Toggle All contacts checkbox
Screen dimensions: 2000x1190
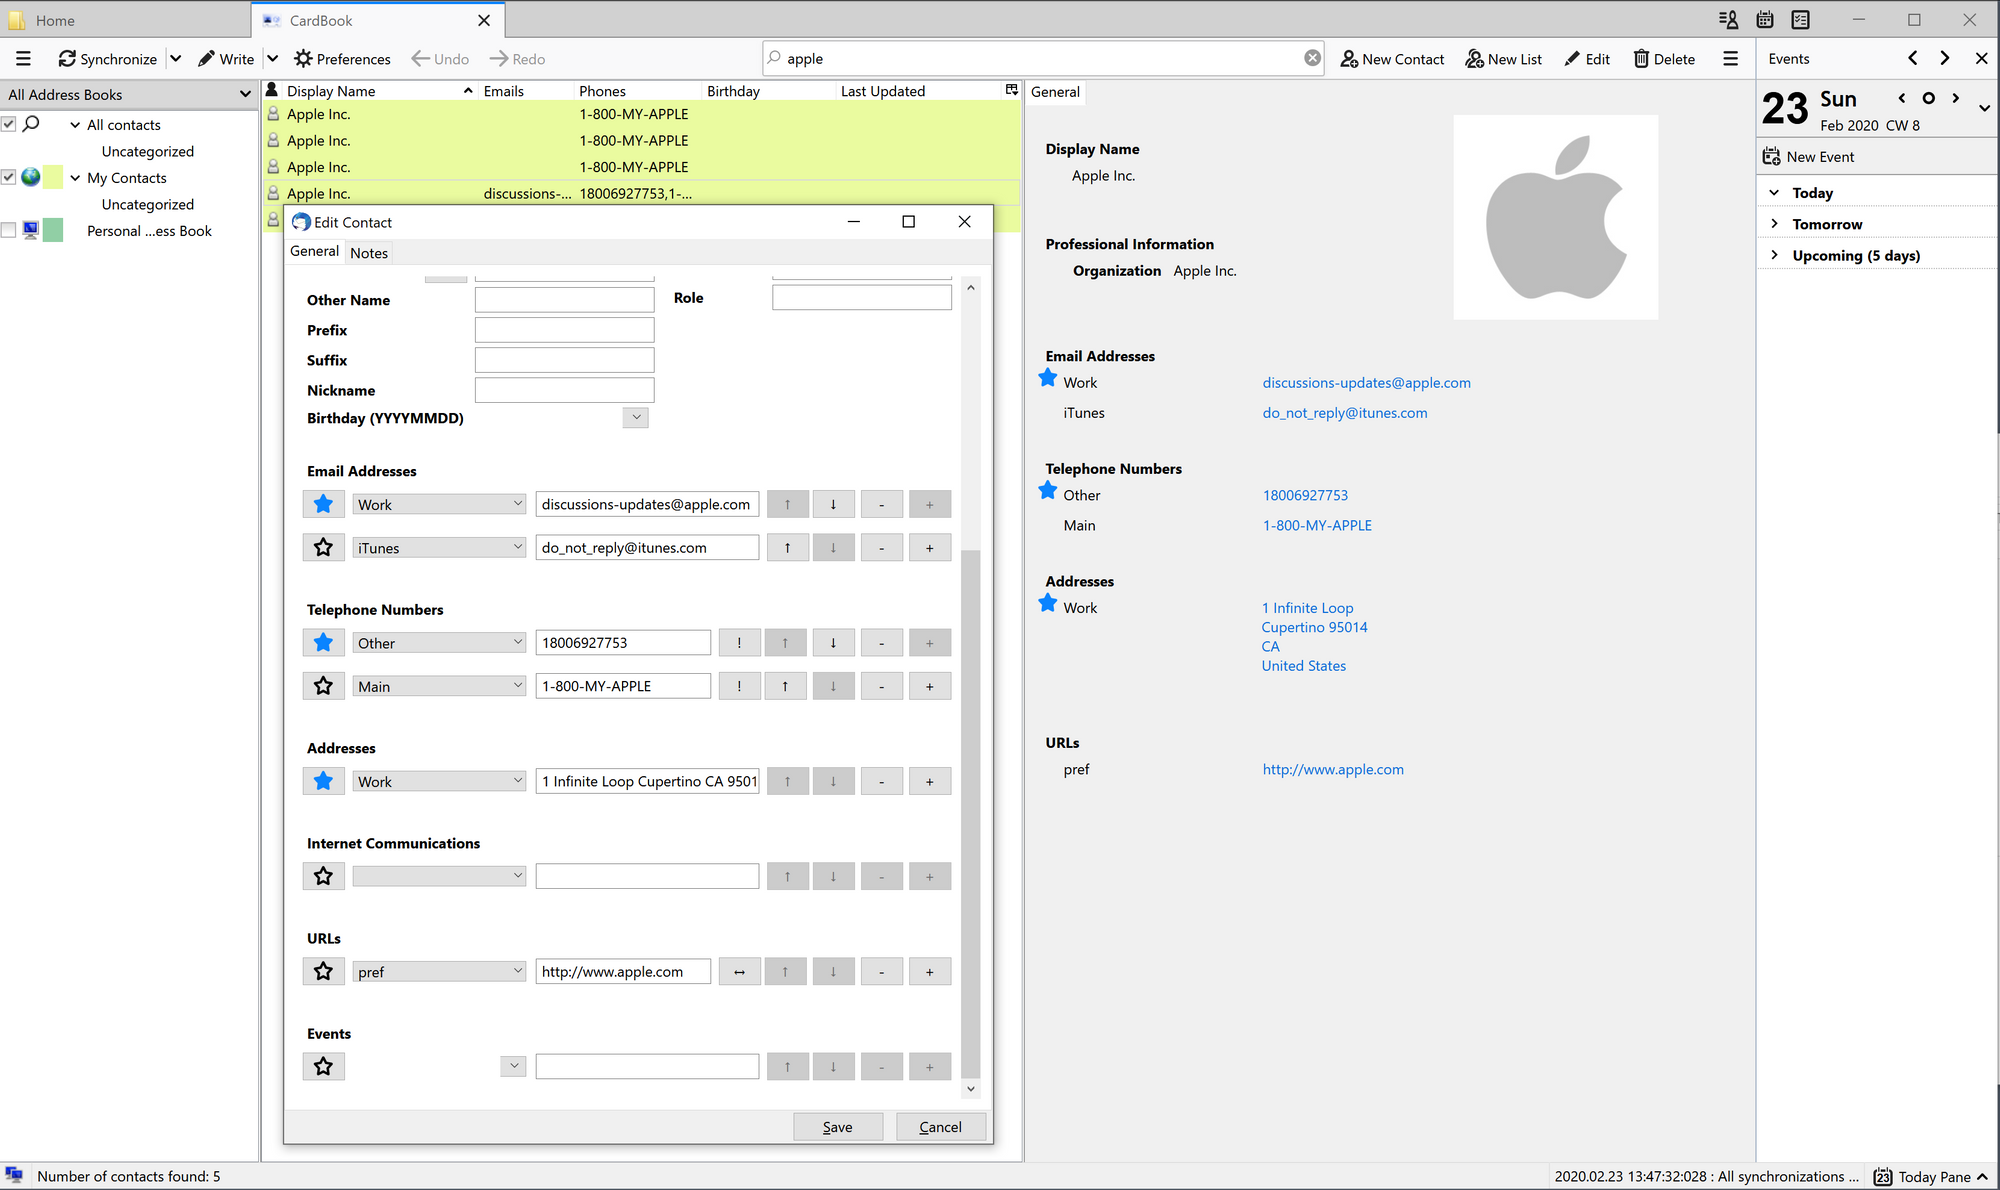9,124
